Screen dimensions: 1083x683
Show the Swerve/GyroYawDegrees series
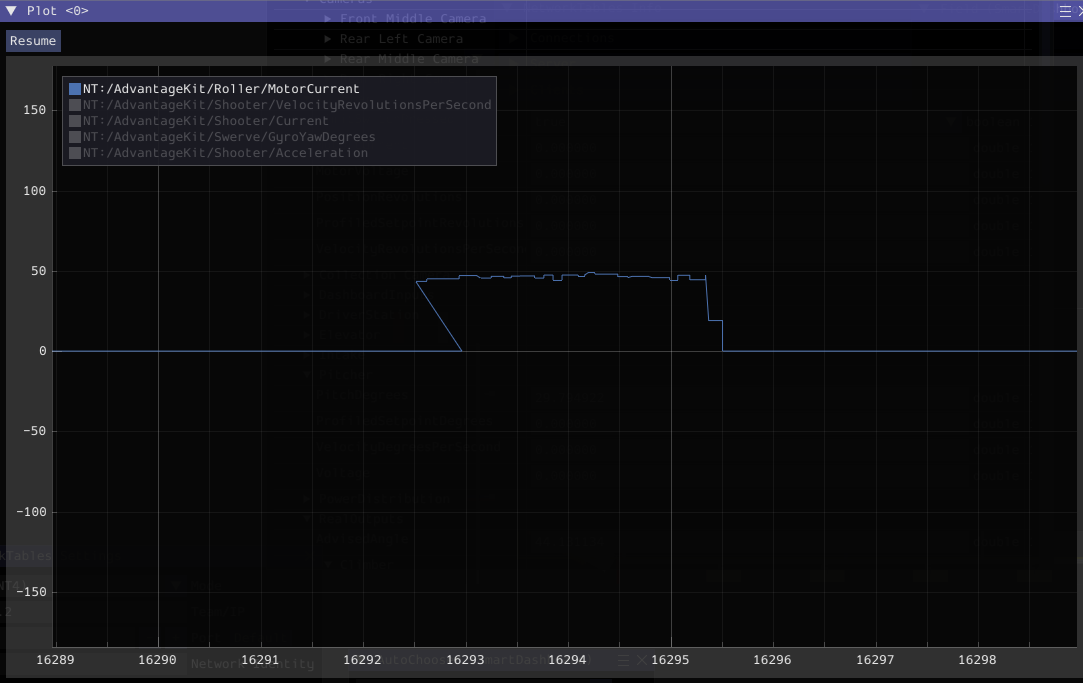pyautogui.click(x=222, y=136)
